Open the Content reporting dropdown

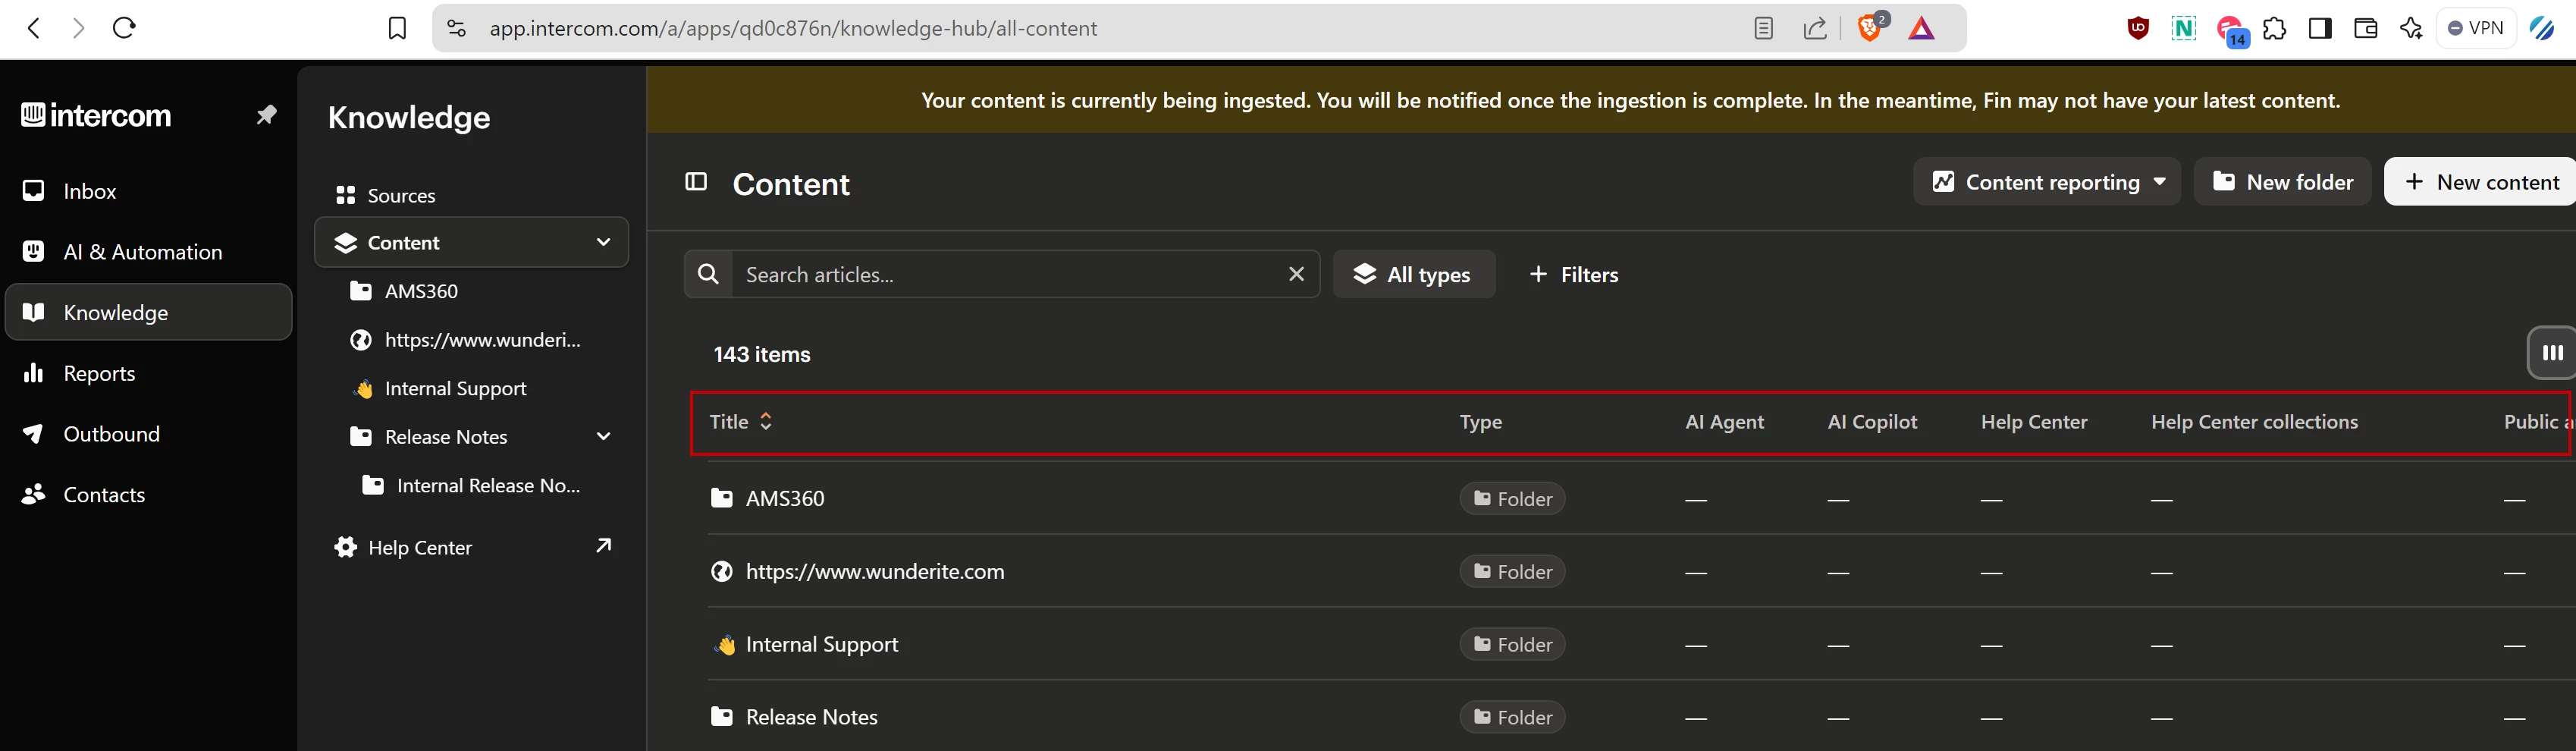(2046, 182)
